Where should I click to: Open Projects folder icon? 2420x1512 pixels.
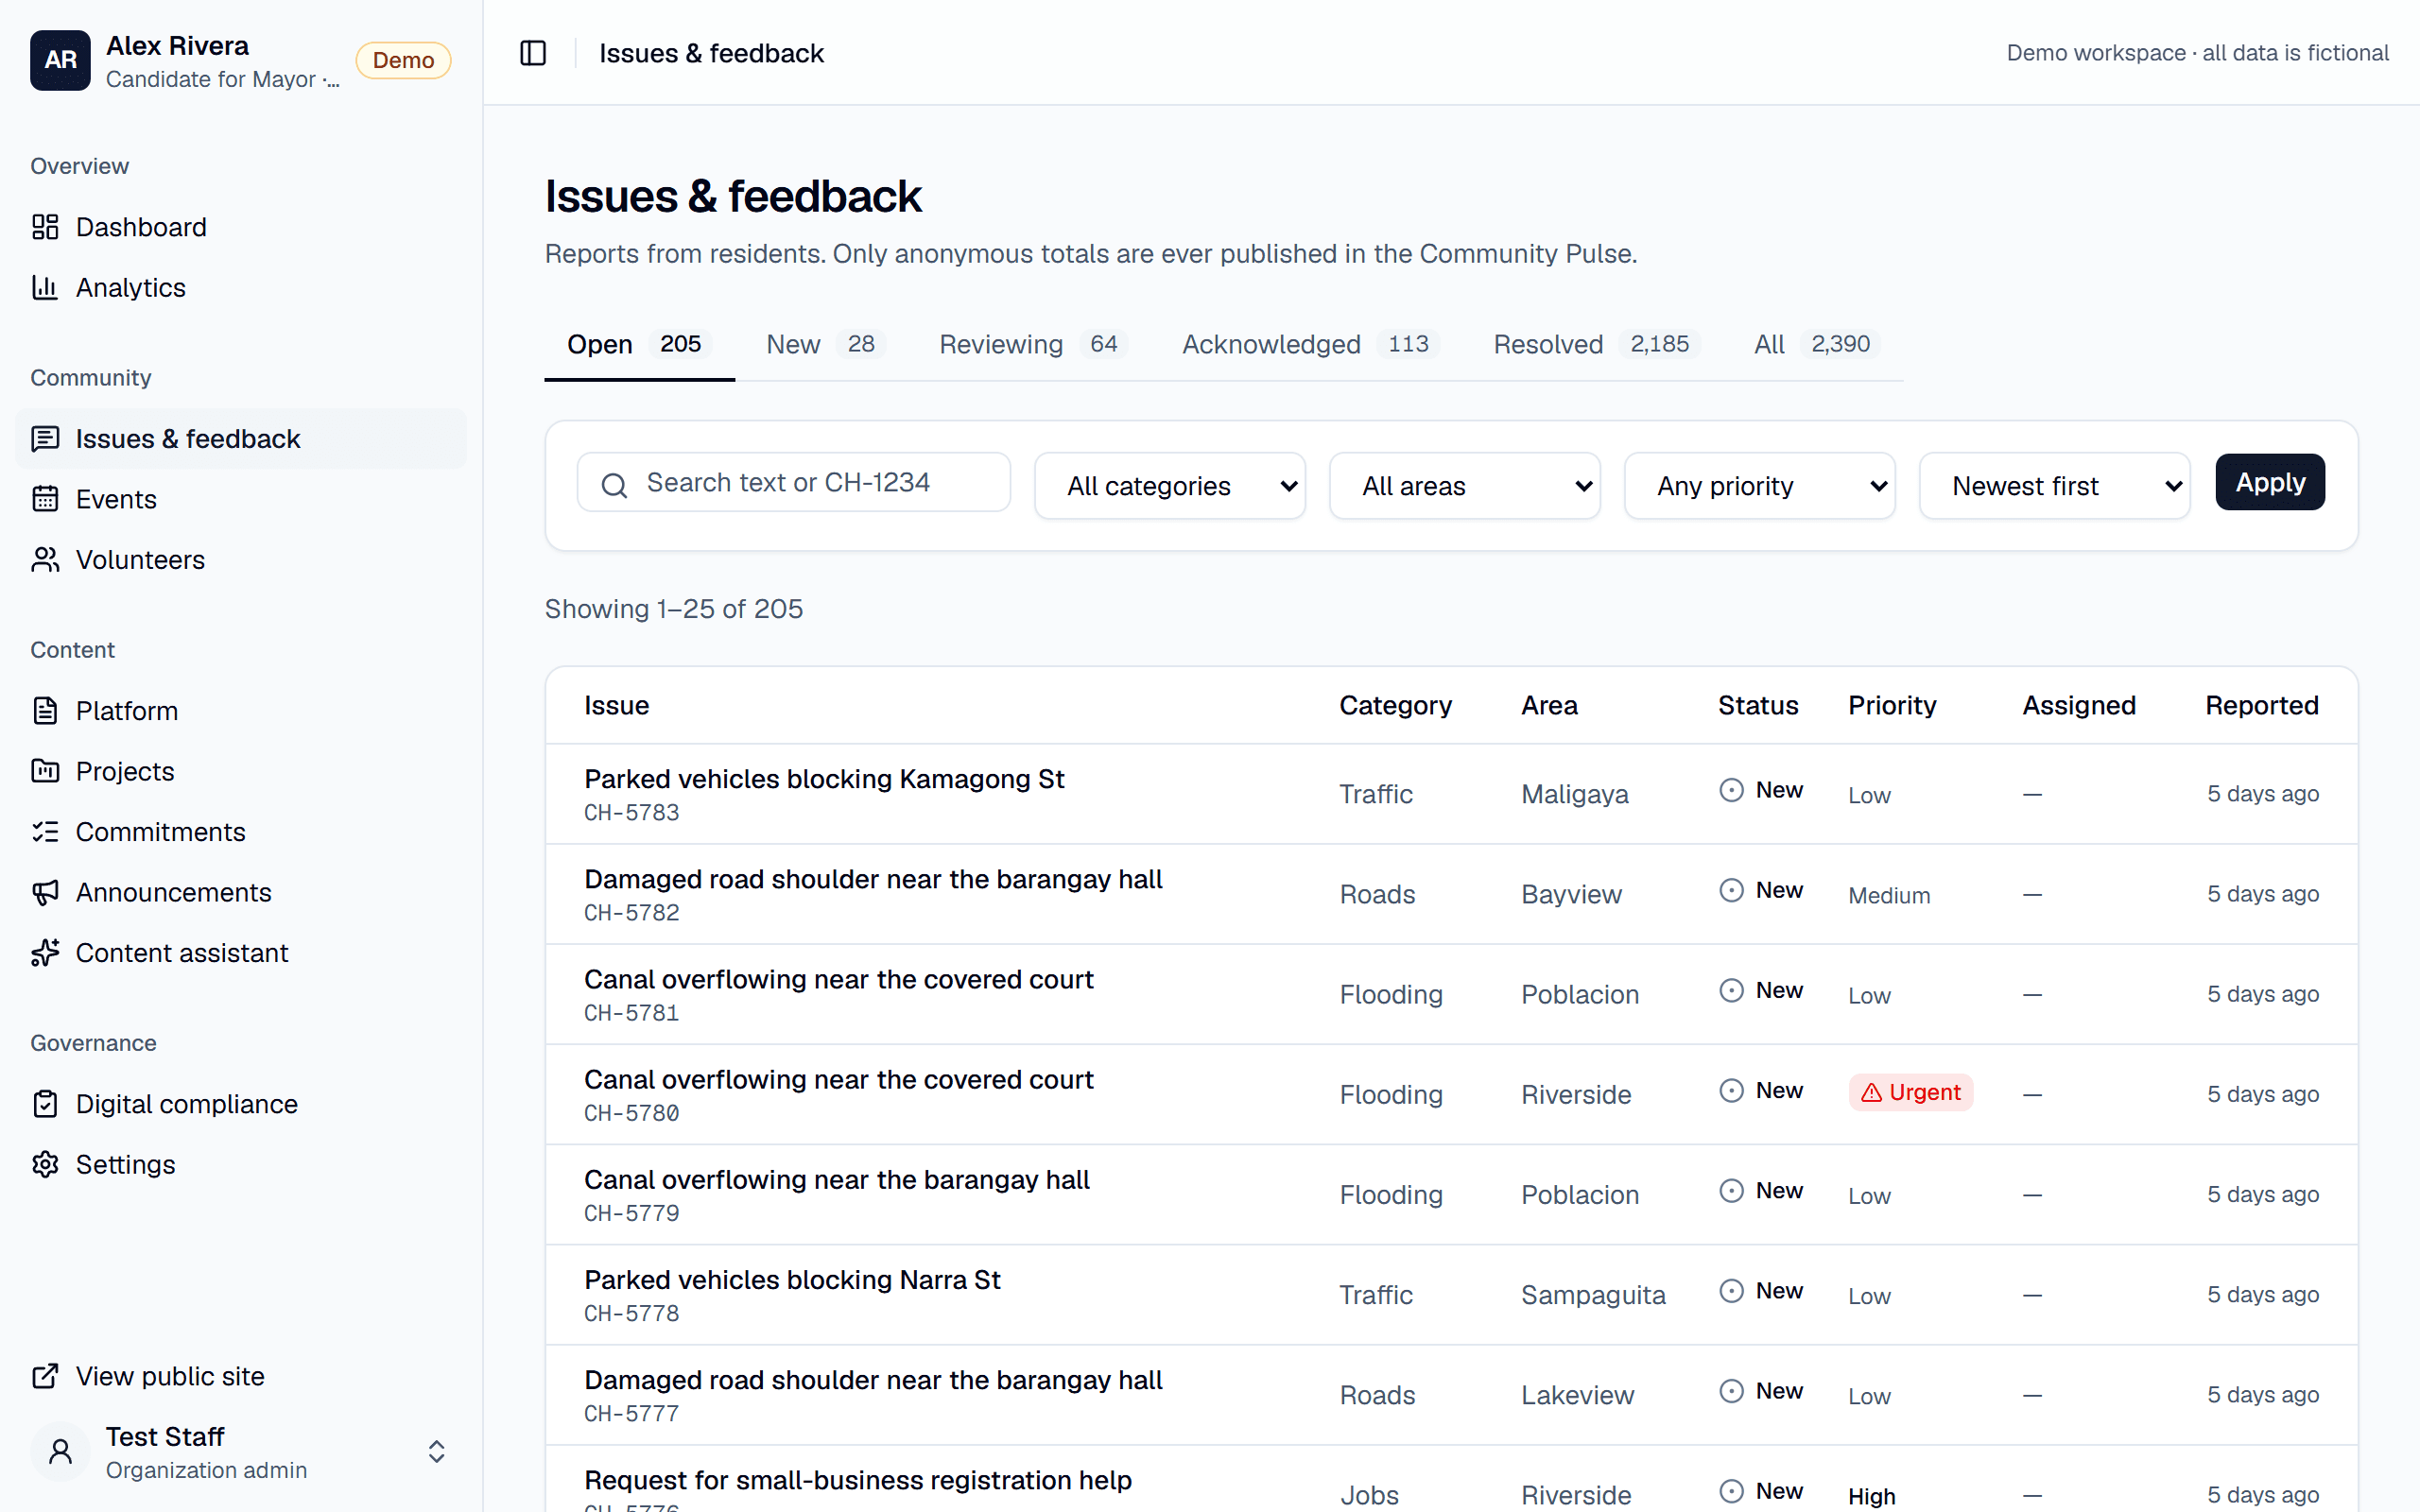click(45, 771)
